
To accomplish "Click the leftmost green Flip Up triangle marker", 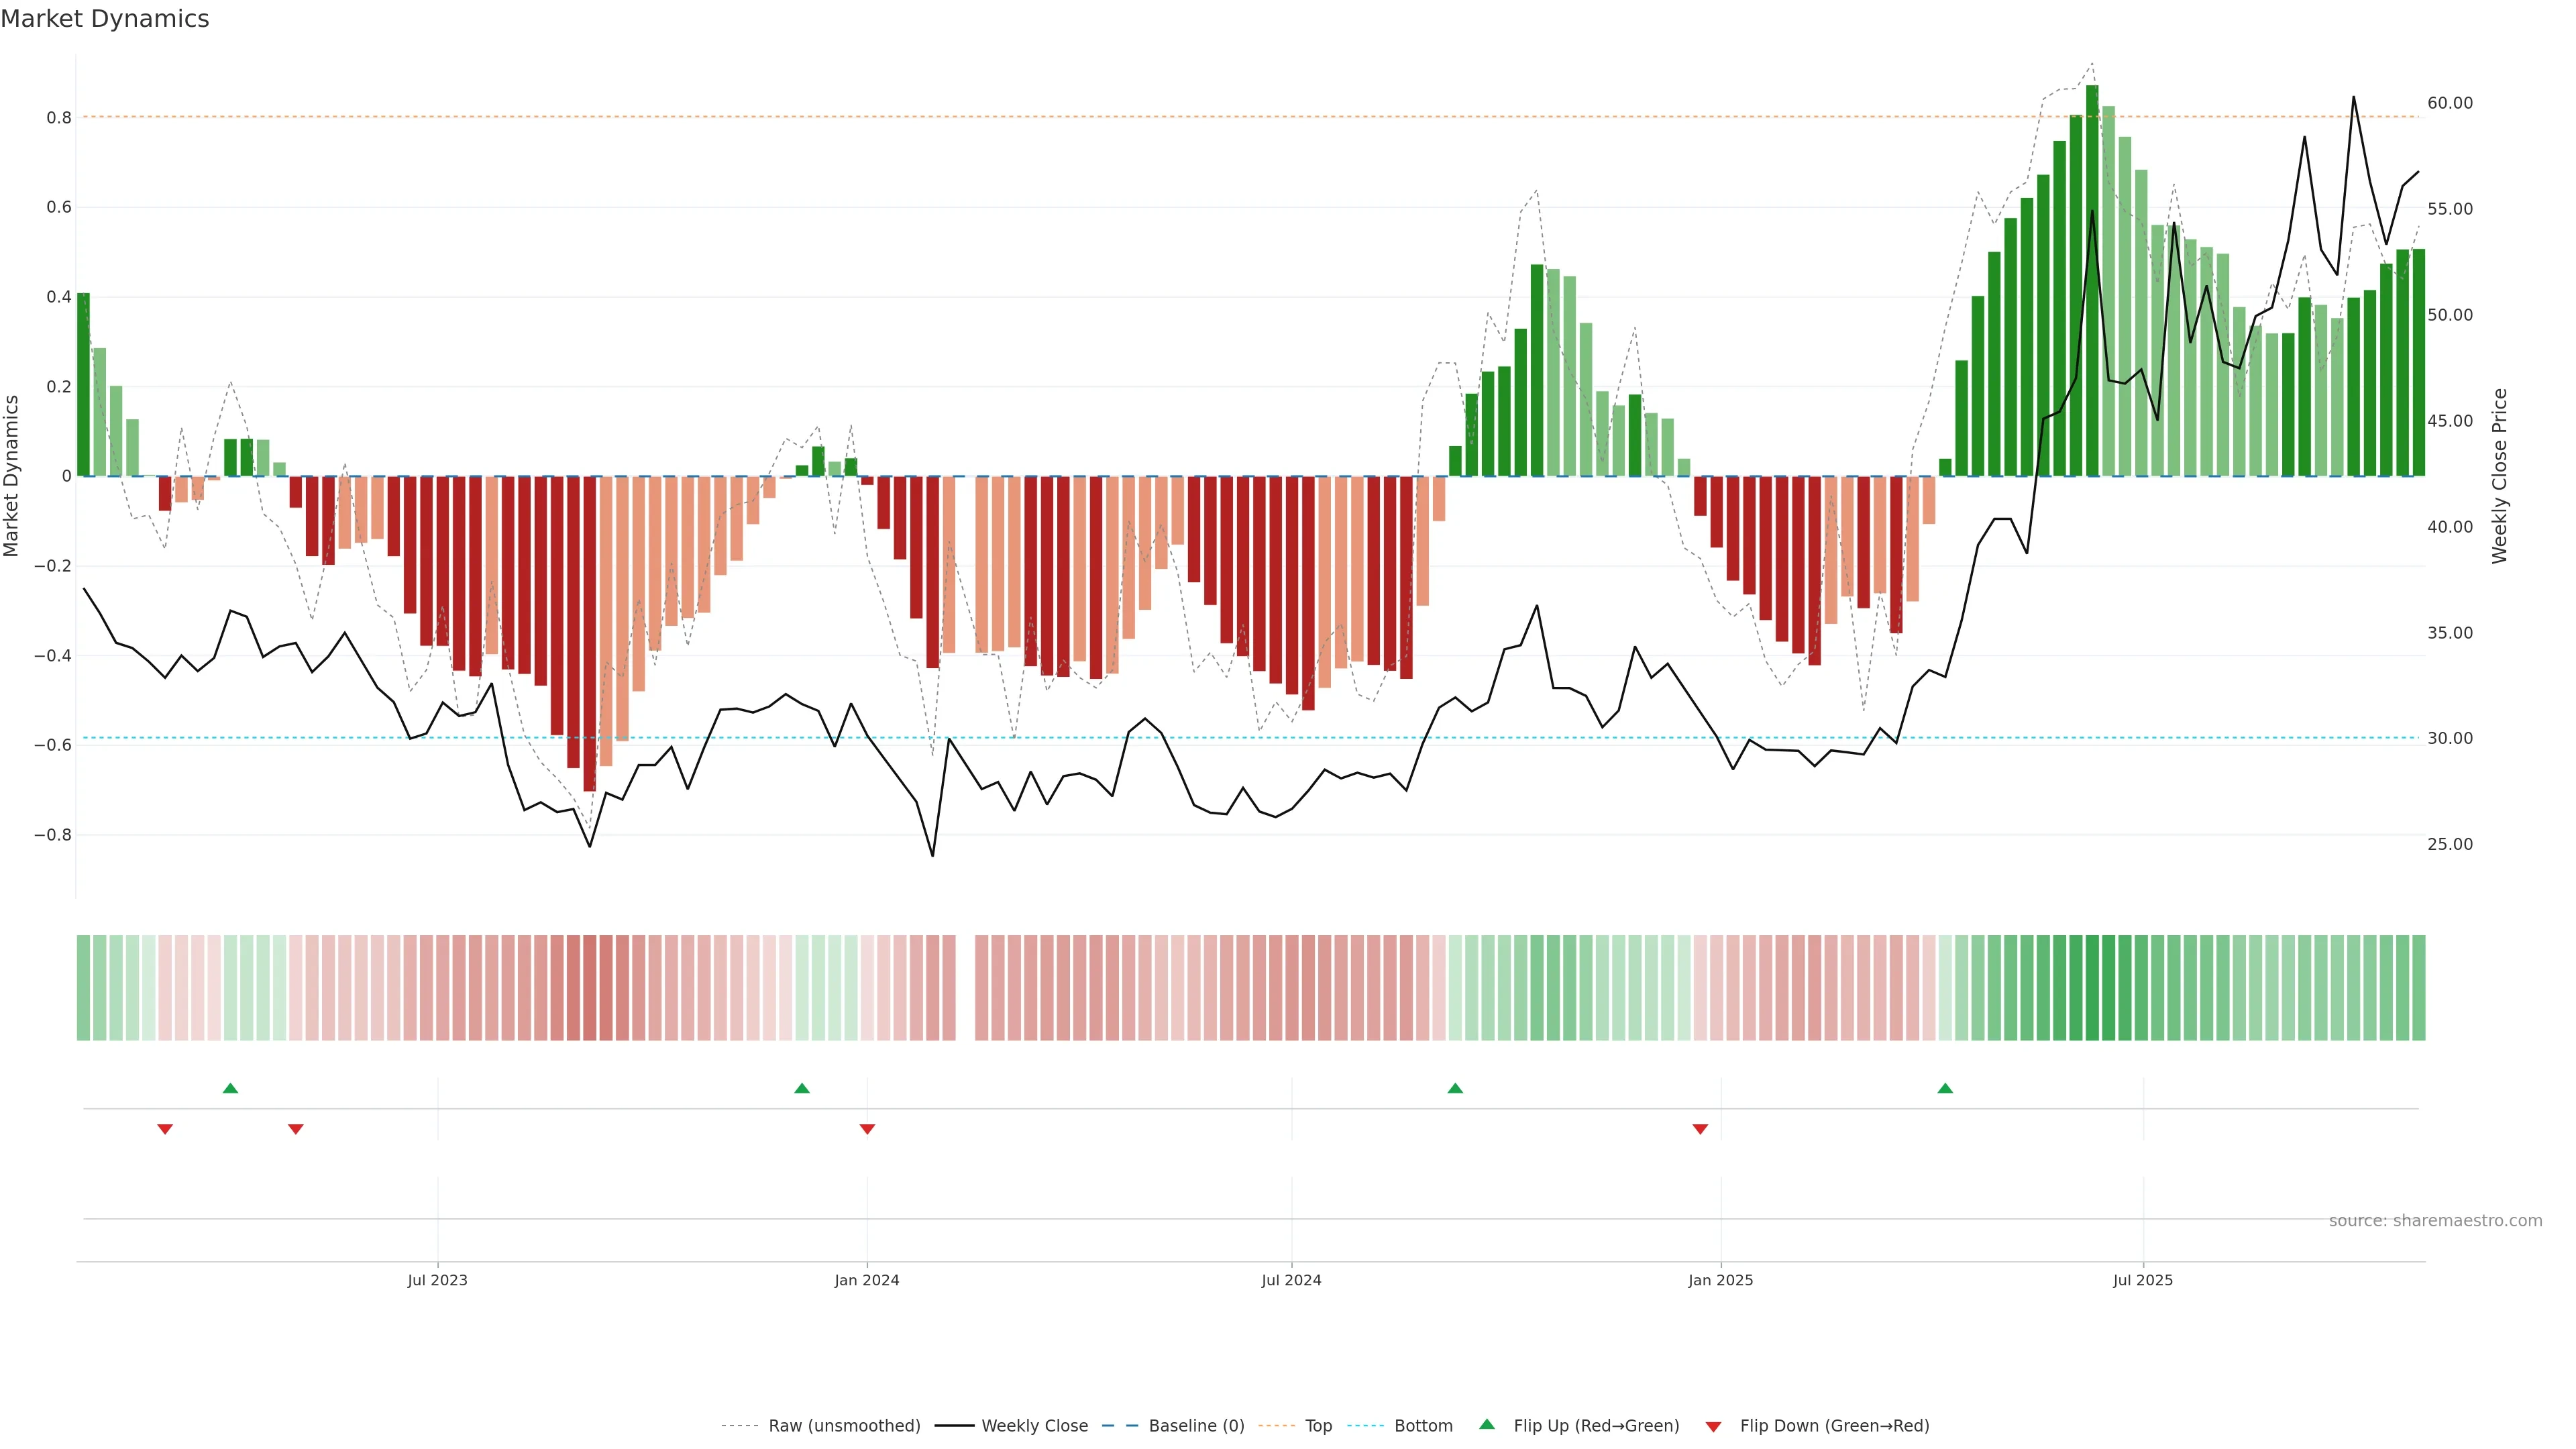I will point(230,1088).
